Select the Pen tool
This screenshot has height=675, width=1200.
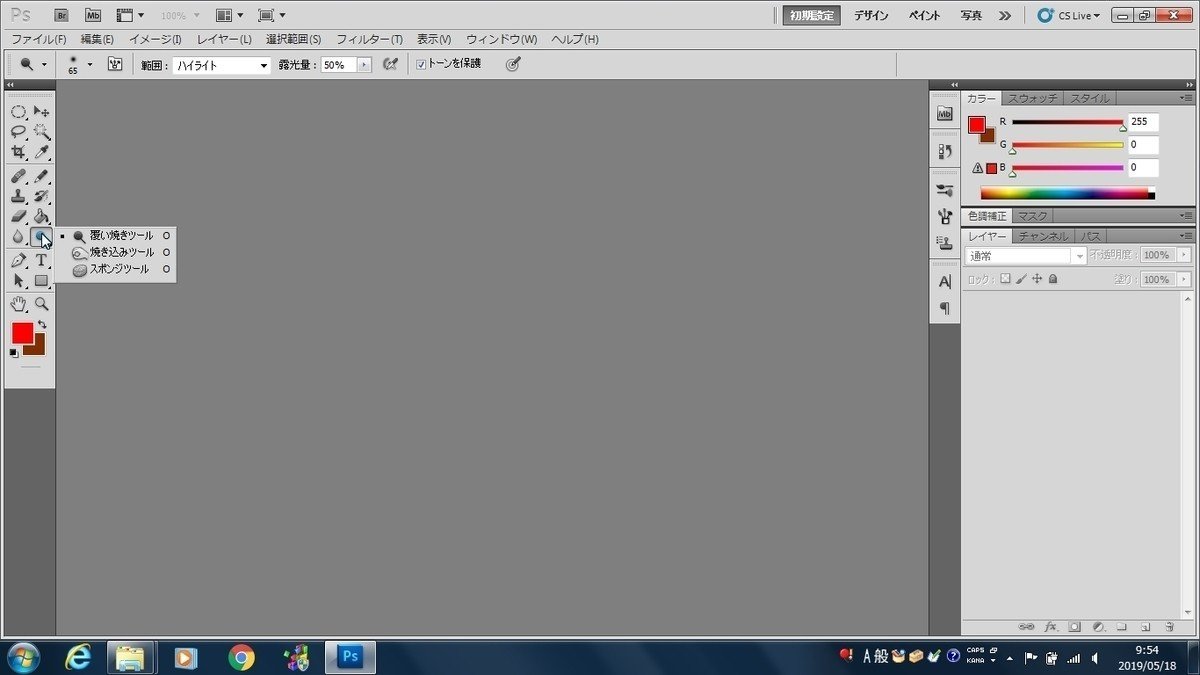point(18,260)
